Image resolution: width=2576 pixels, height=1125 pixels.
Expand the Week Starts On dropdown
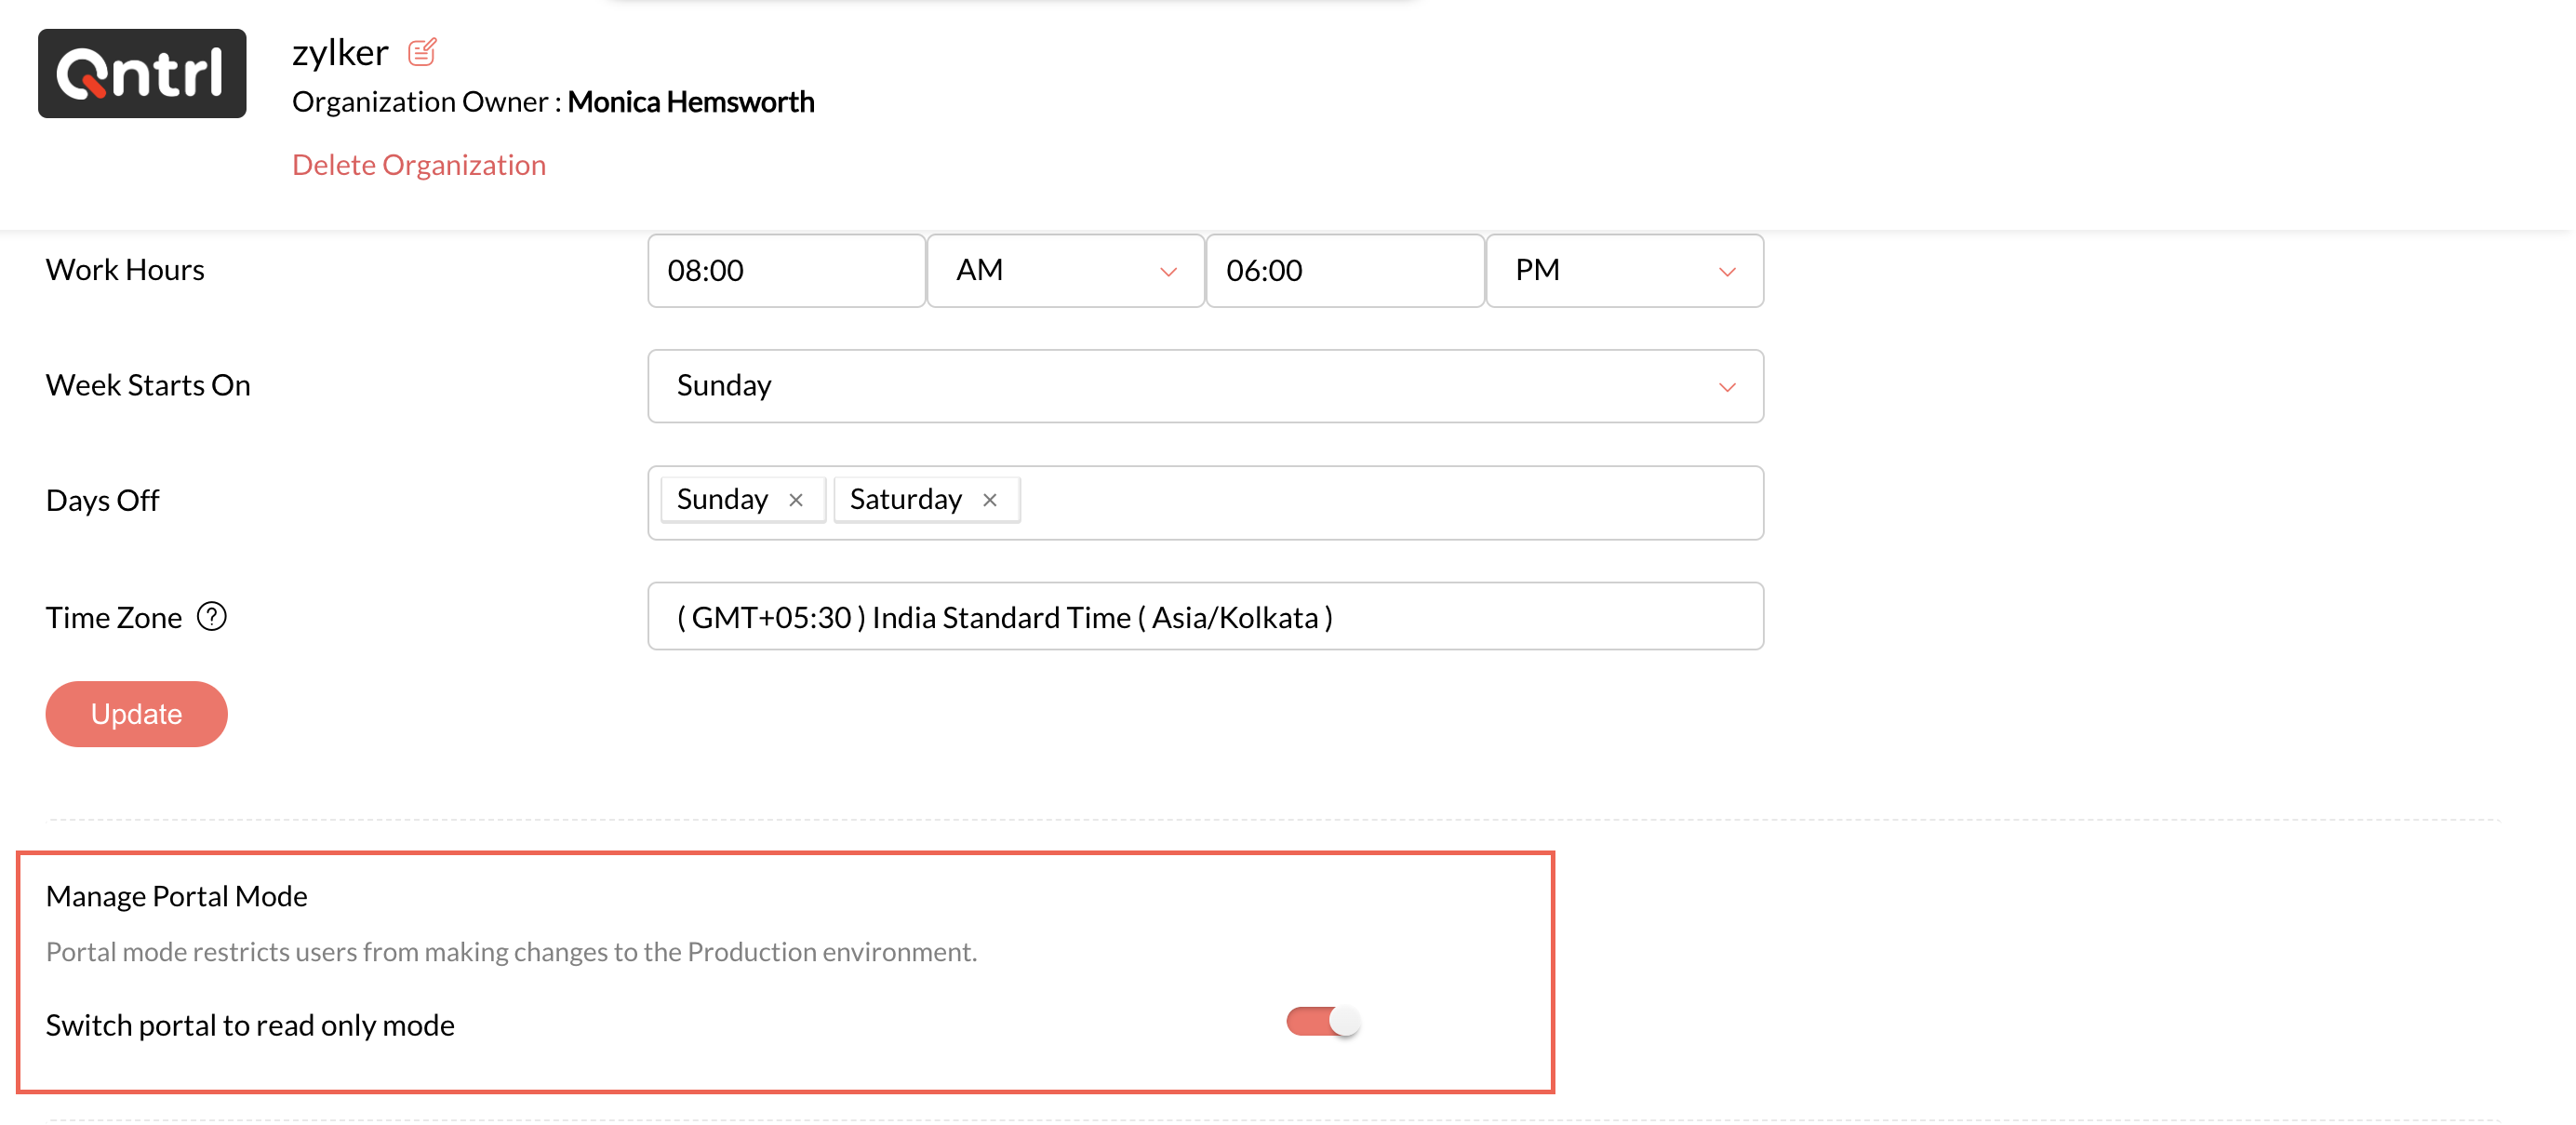pos(1205,386)
